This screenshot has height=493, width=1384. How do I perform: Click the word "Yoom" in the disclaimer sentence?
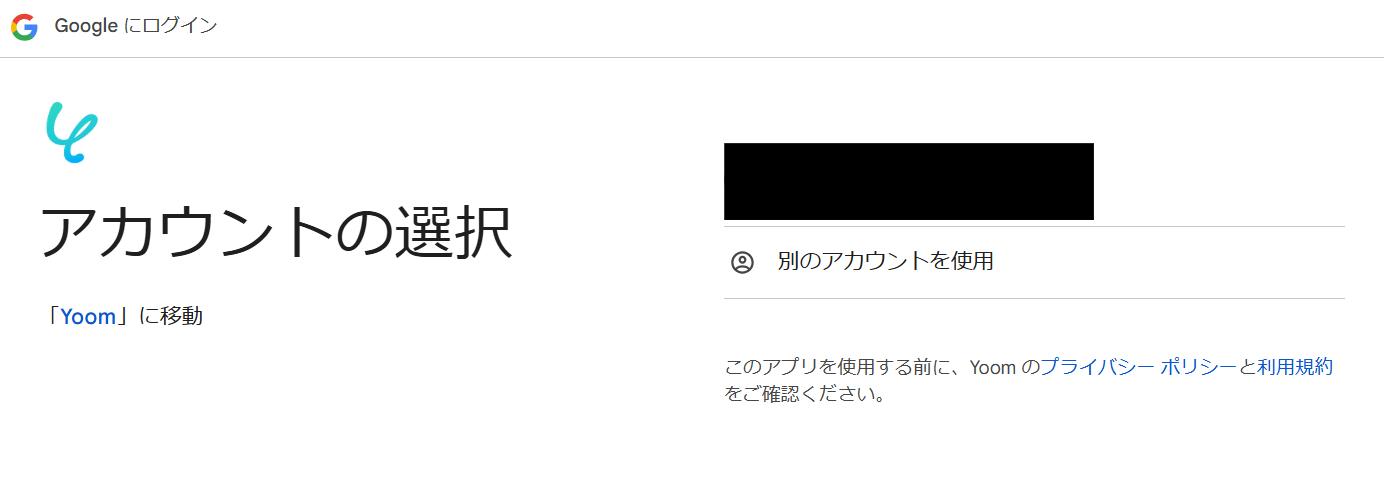pyautogui.click(x=992, y=367)
